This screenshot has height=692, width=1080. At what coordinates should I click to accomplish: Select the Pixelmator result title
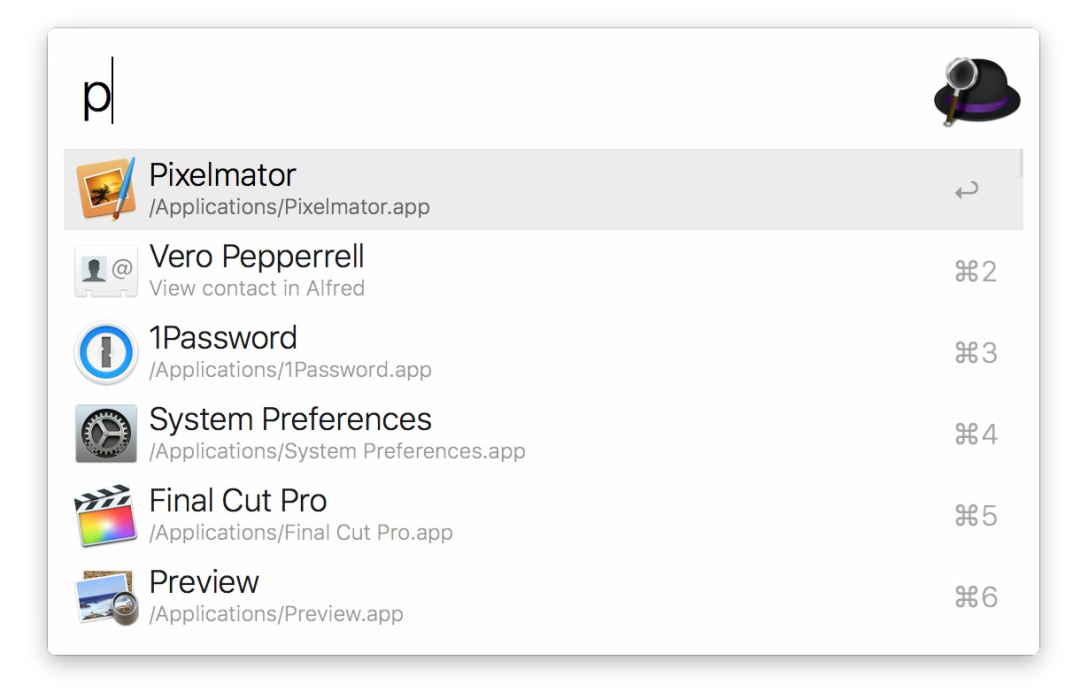222,175
